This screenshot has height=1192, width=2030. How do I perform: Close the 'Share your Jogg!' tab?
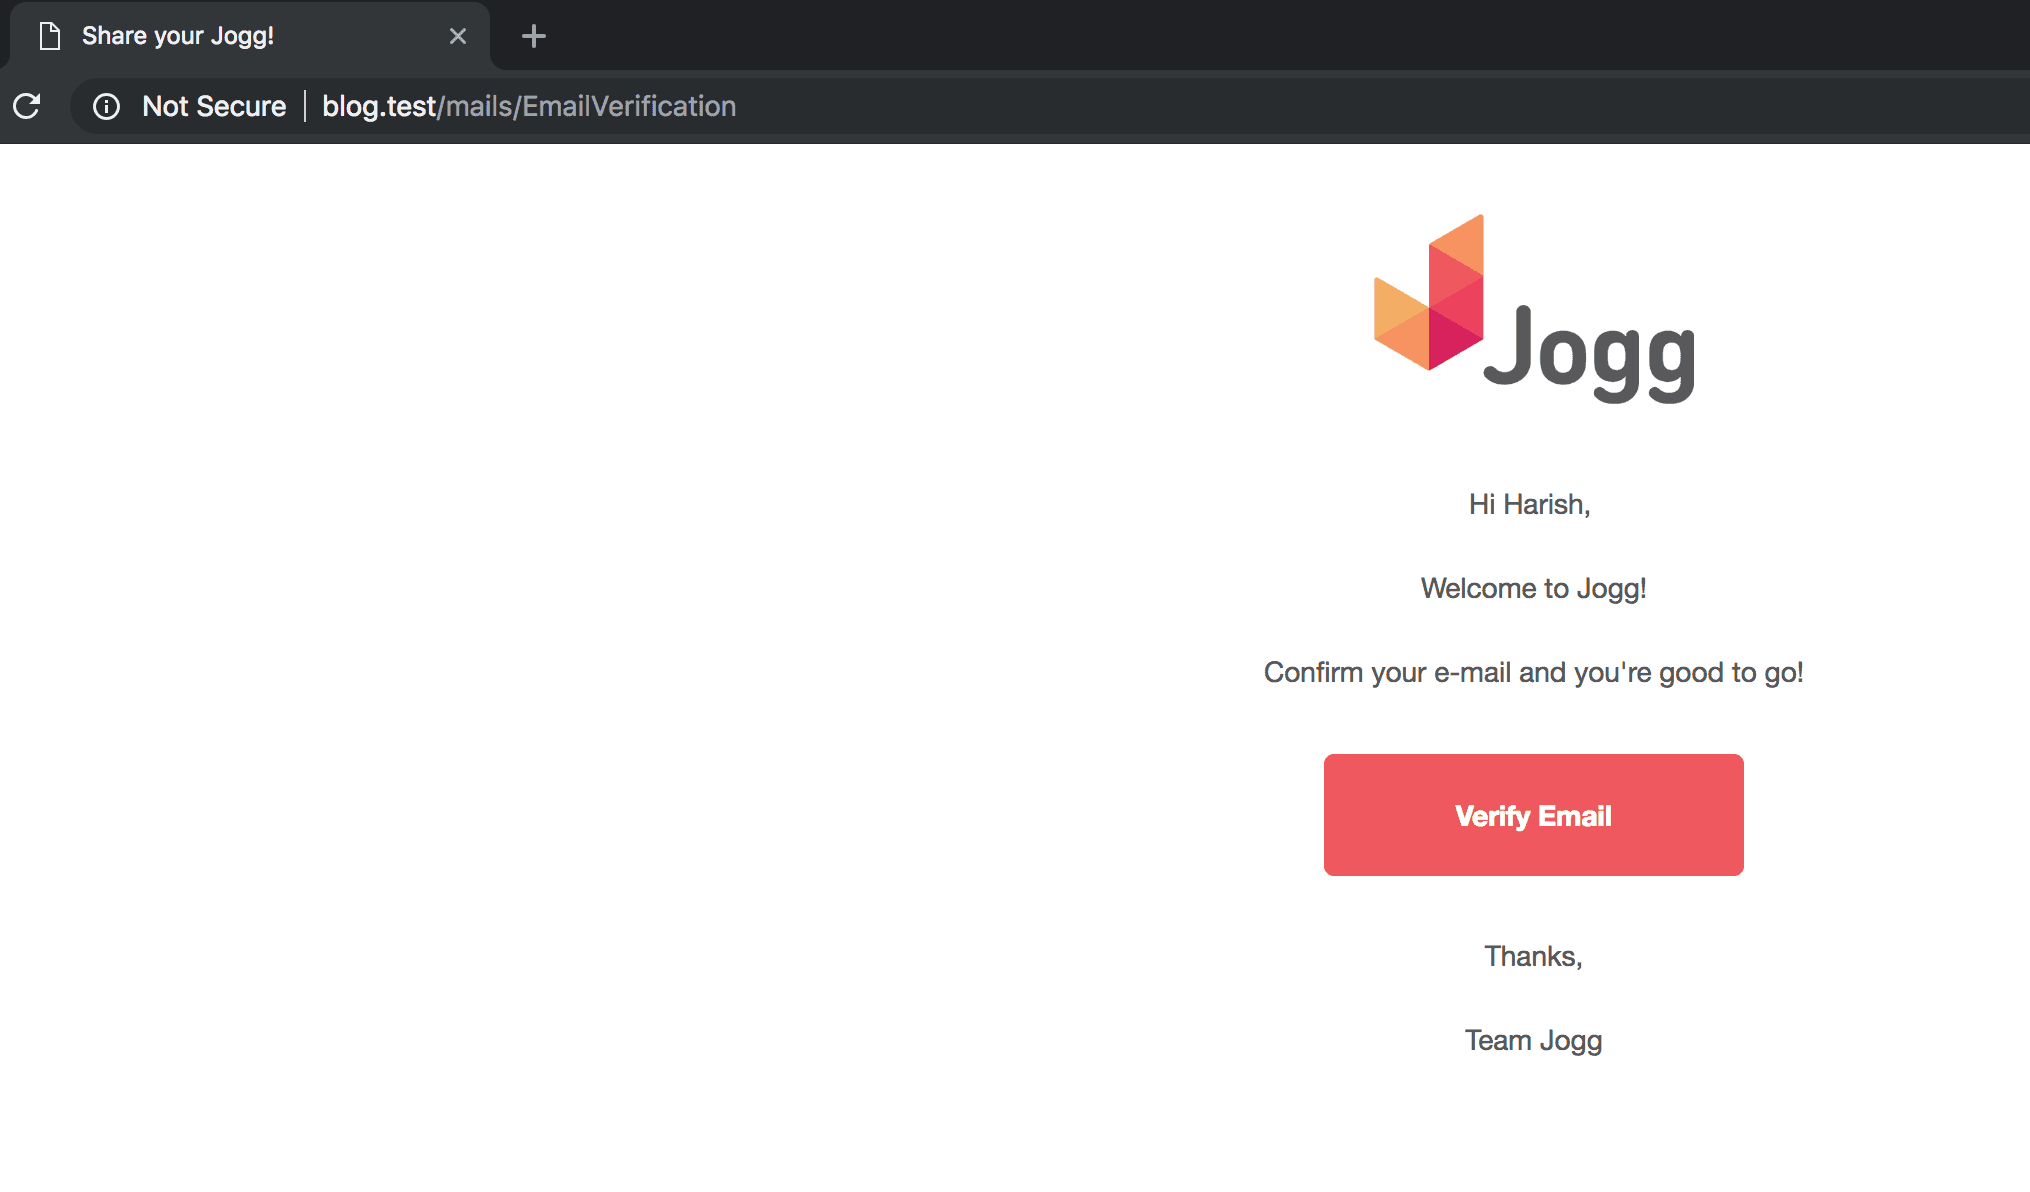[x=458, y=35]
